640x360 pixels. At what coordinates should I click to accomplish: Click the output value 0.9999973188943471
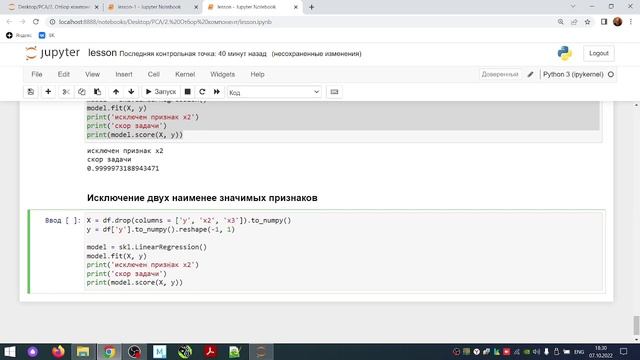(x=123, y=168)
